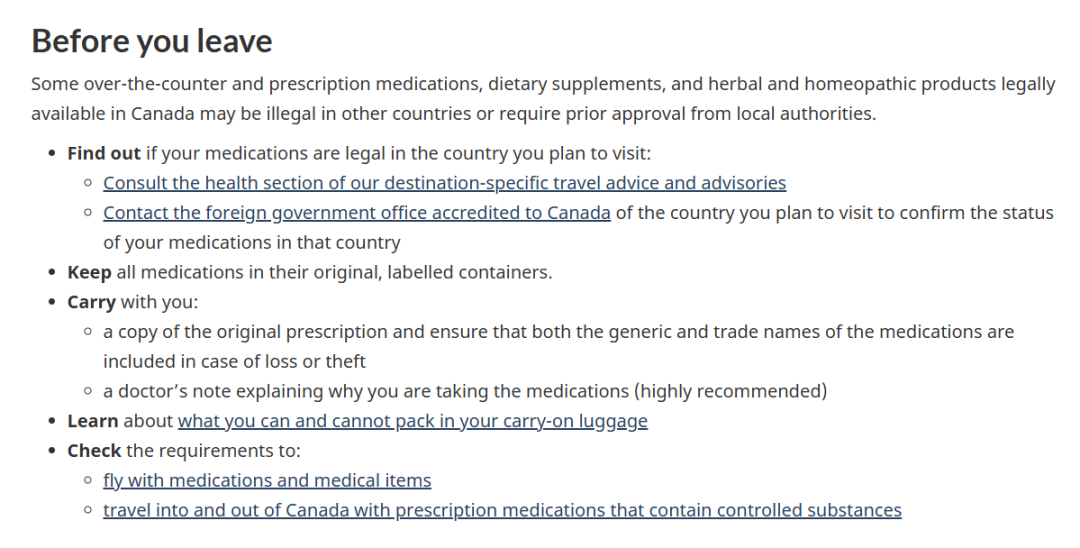The height and width of the screenshot is (548, 1080).
Task: Click the "Before you leave" heading
Action: pyautogui.click(x=152, y=41)
